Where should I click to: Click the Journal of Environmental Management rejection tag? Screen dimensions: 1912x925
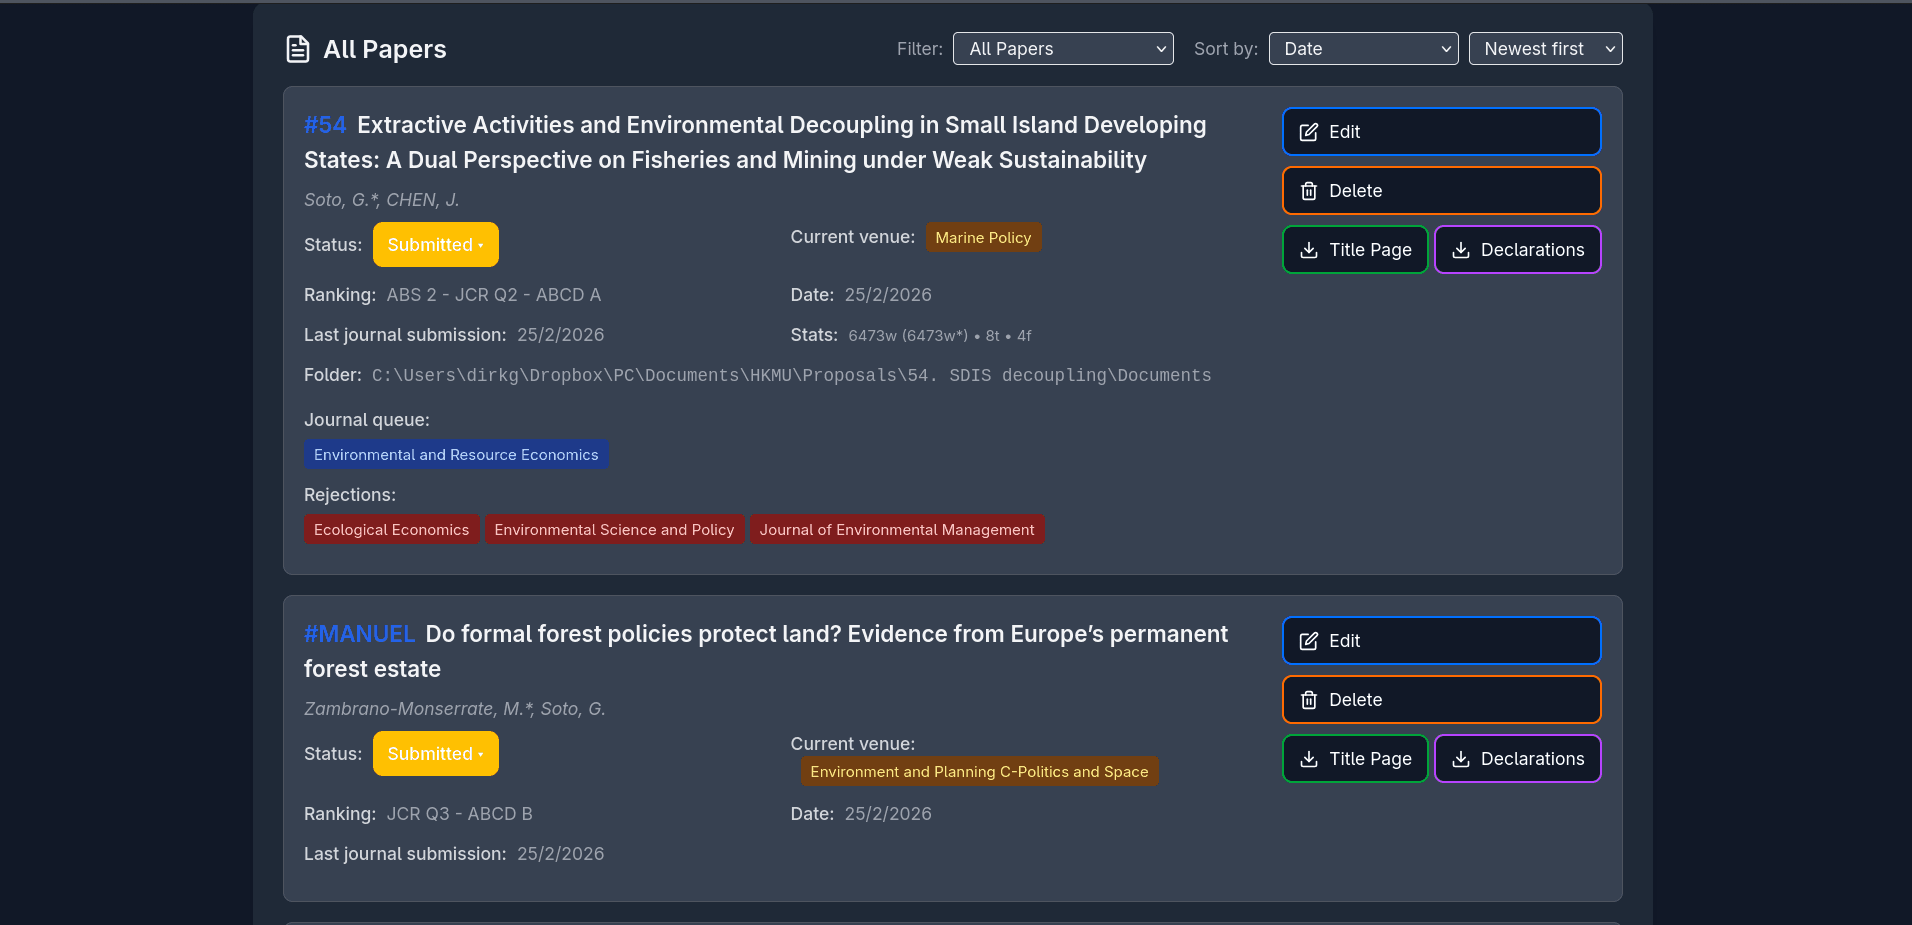(x=897, y=529)
